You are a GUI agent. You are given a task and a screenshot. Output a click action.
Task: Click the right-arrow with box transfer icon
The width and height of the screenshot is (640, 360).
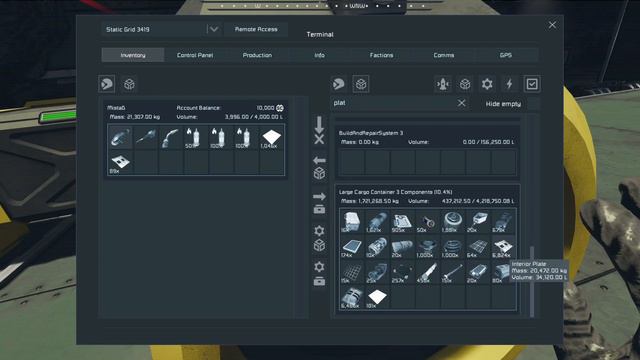coord(319,203)
